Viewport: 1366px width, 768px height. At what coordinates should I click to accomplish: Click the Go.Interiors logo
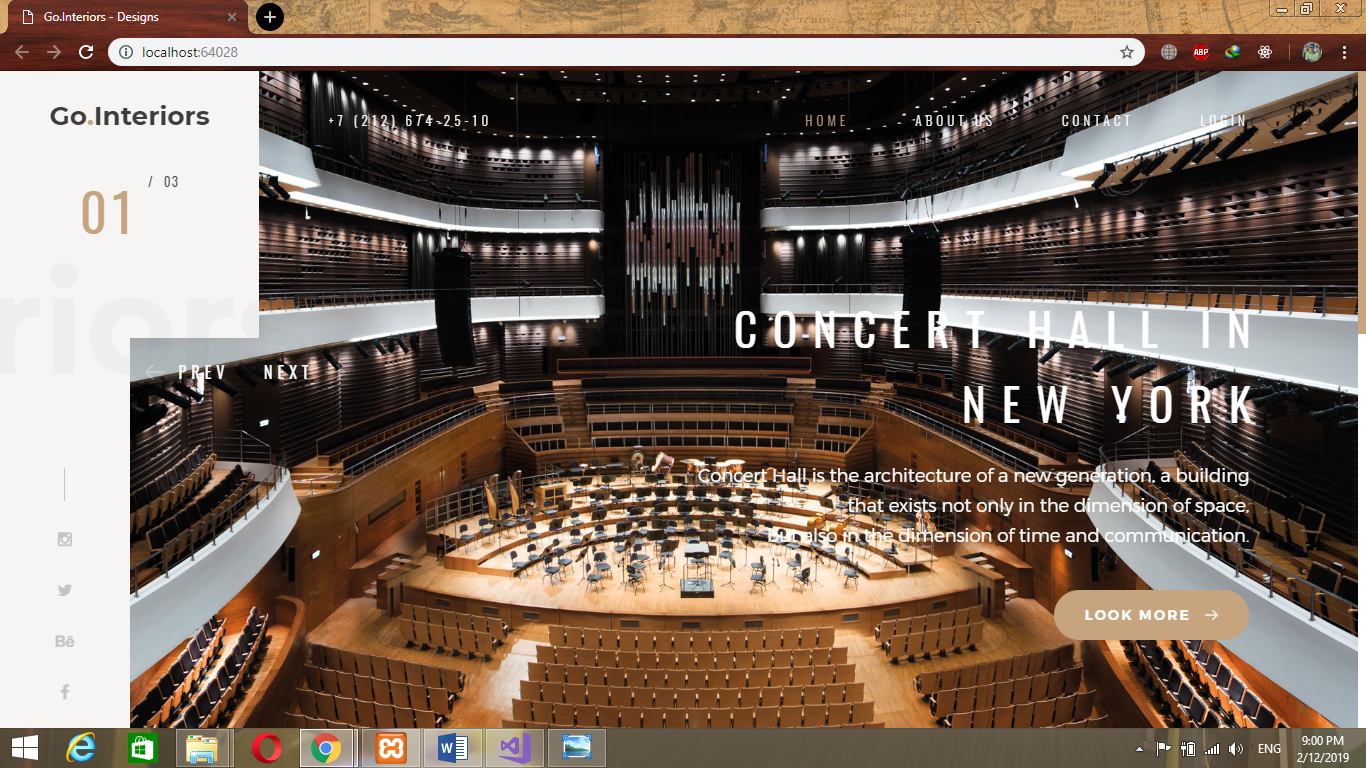tap(130, 116)
